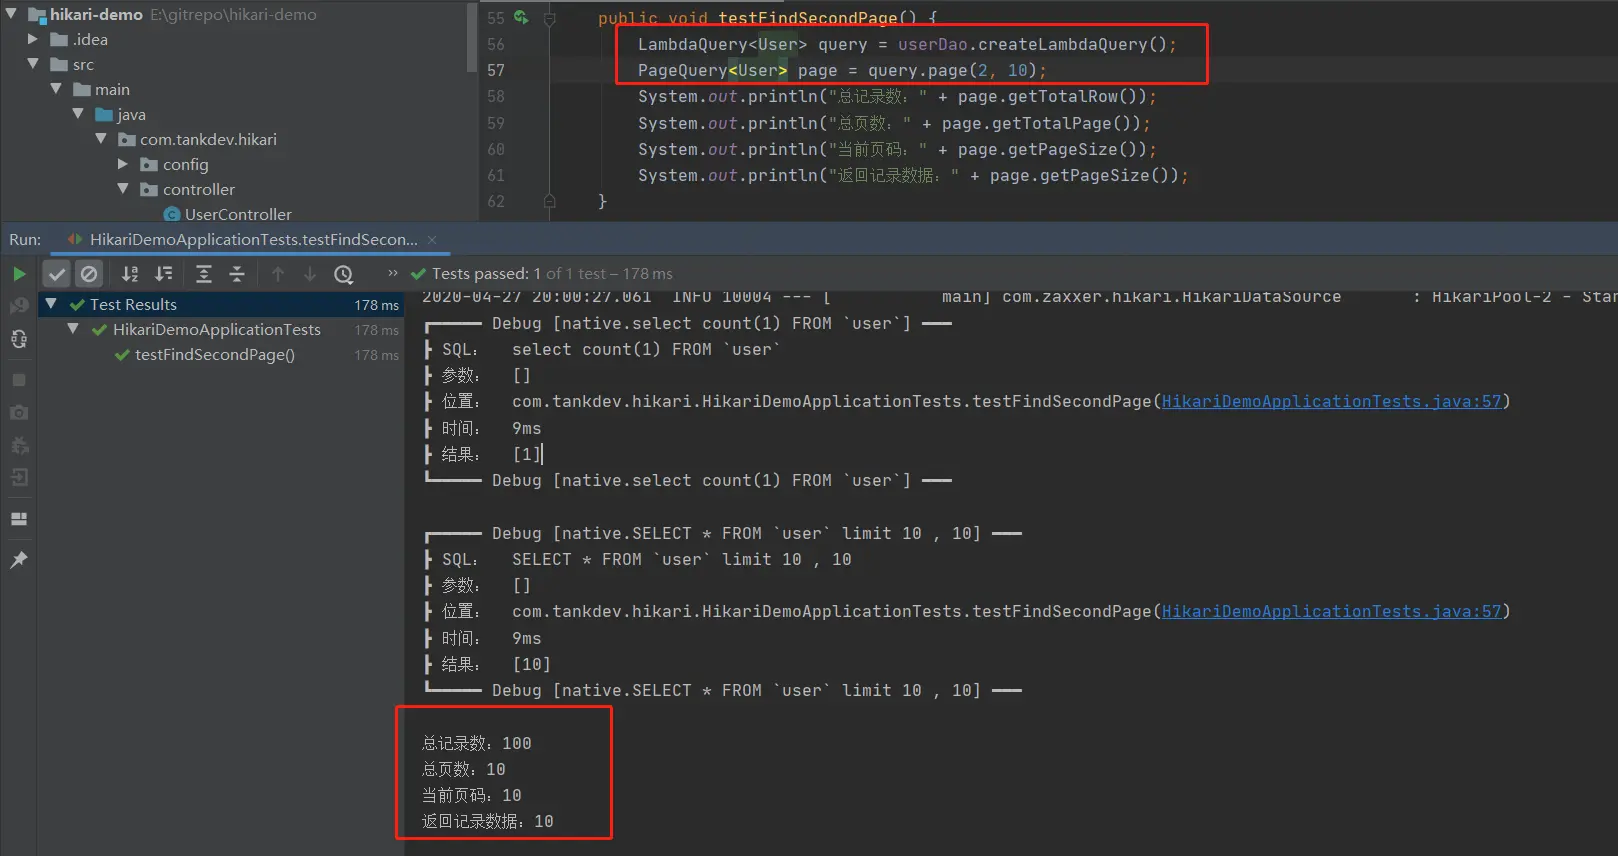The image size is (1618, 856).
Task: Click the run test gutter icon at line 55
Action: click(521, 17)
